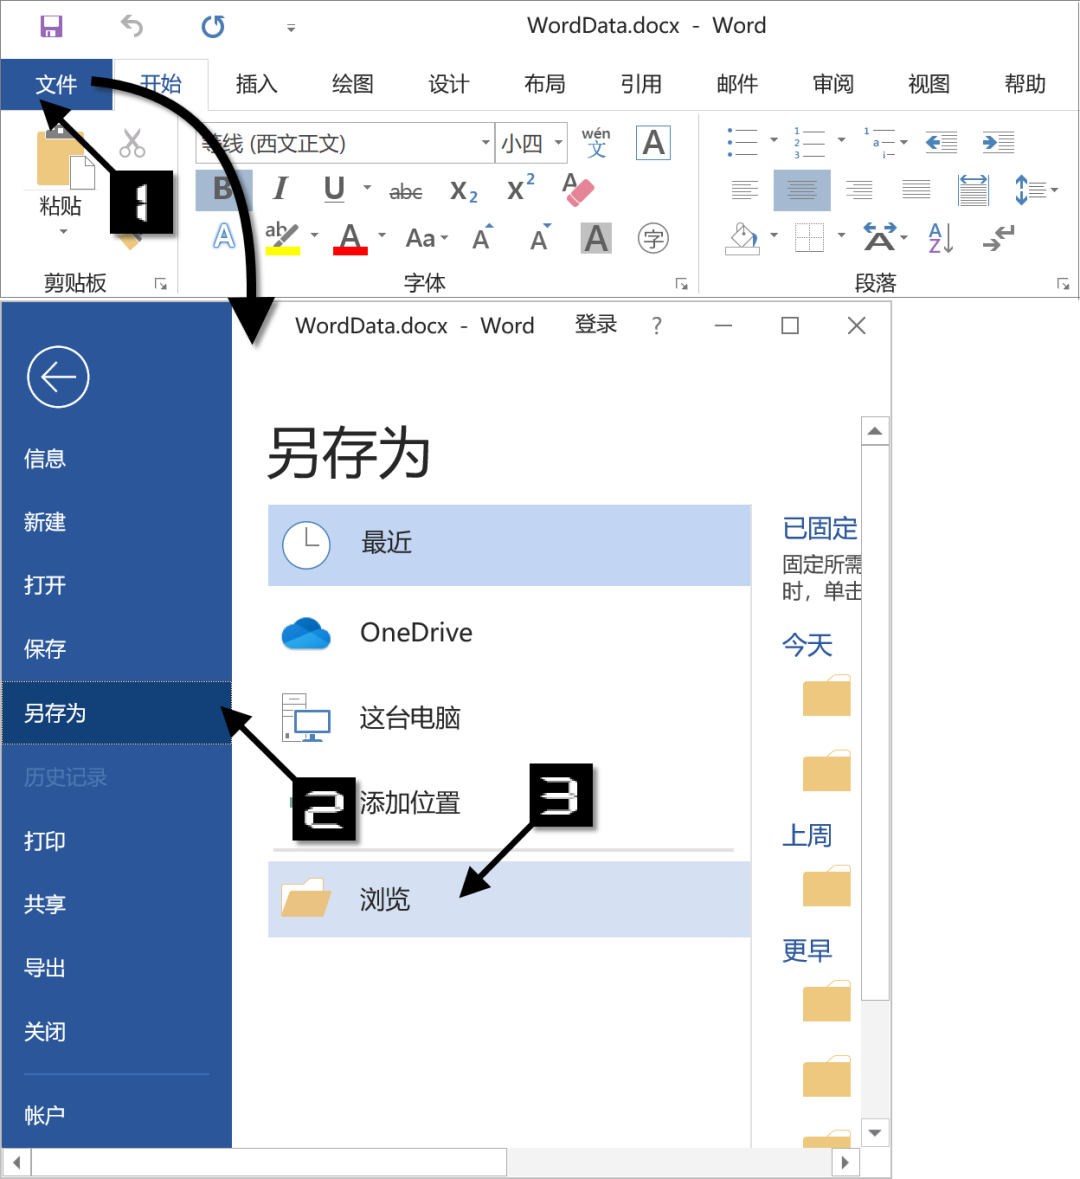Open the 文件 tab
Screen dimensions: 1080x1179
(56, 84)
